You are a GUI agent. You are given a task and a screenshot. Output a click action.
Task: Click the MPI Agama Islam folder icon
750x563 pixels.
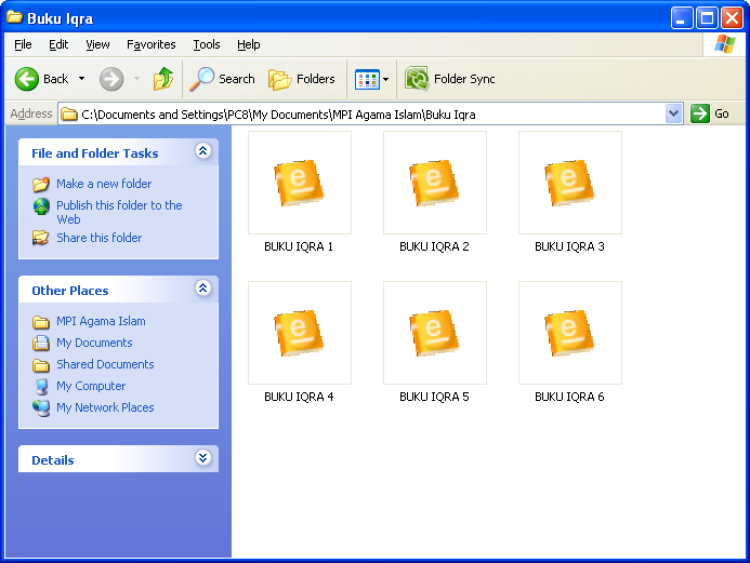coord(41,322)
